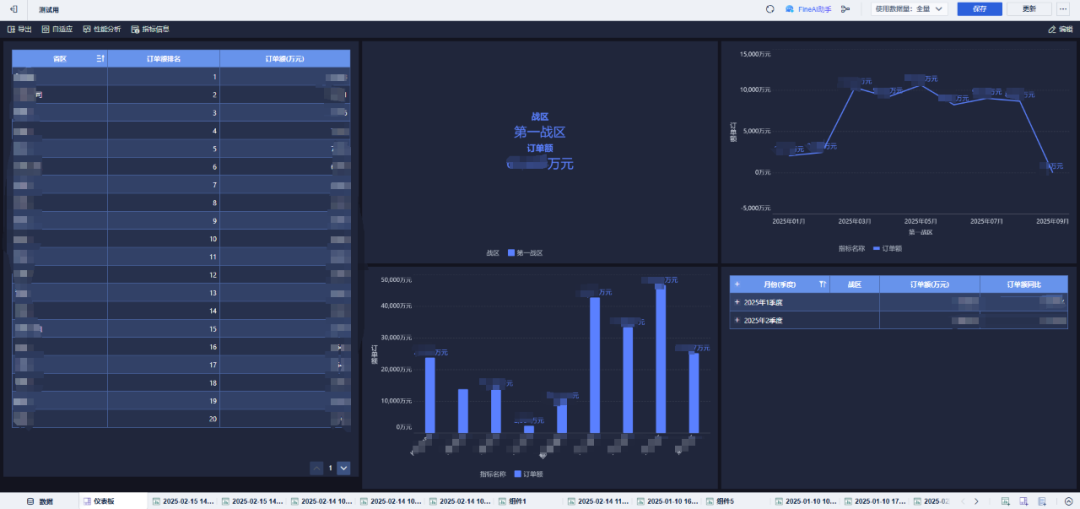Open the 2025-01-10 16... tab
Viewport: 1080px width, 509px height.
point(667,501)
